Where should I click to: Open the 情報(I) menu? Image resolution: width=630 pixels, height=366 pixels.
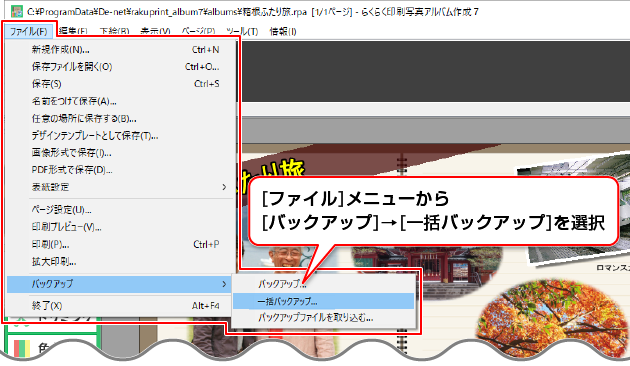pyautogui.click(x=283, y=31)
